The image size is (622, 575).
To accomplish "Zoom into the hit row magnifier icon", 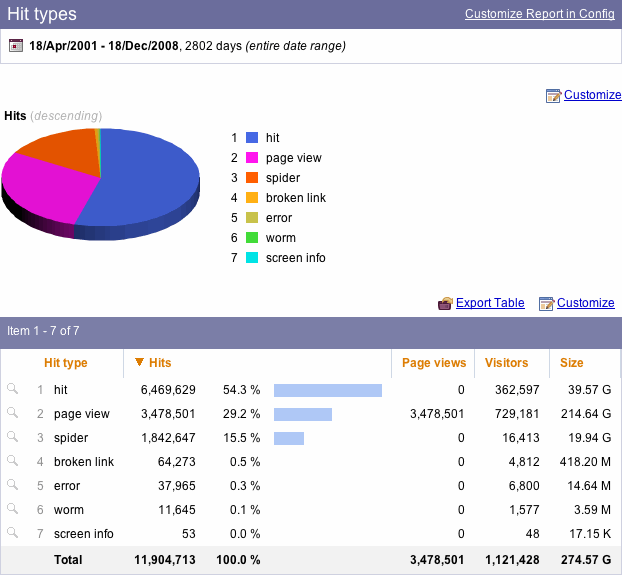I will [x=12, y=389].
